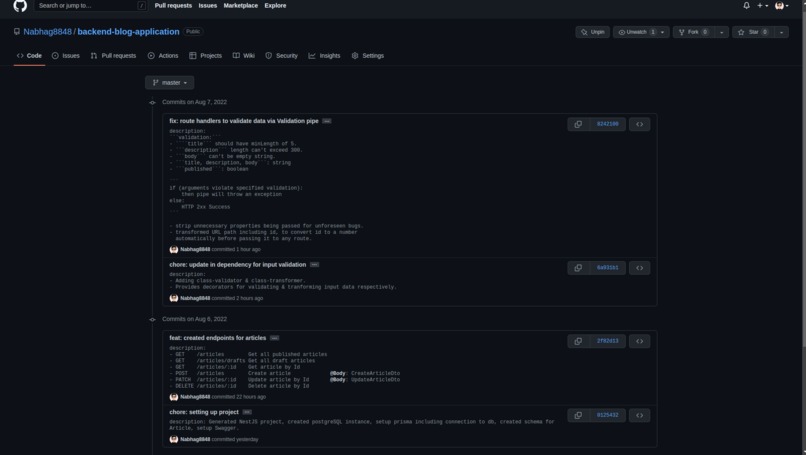This screenshot has height=455, width=806.
Task: Open the plus create-new menu
Action: point(762,6)
